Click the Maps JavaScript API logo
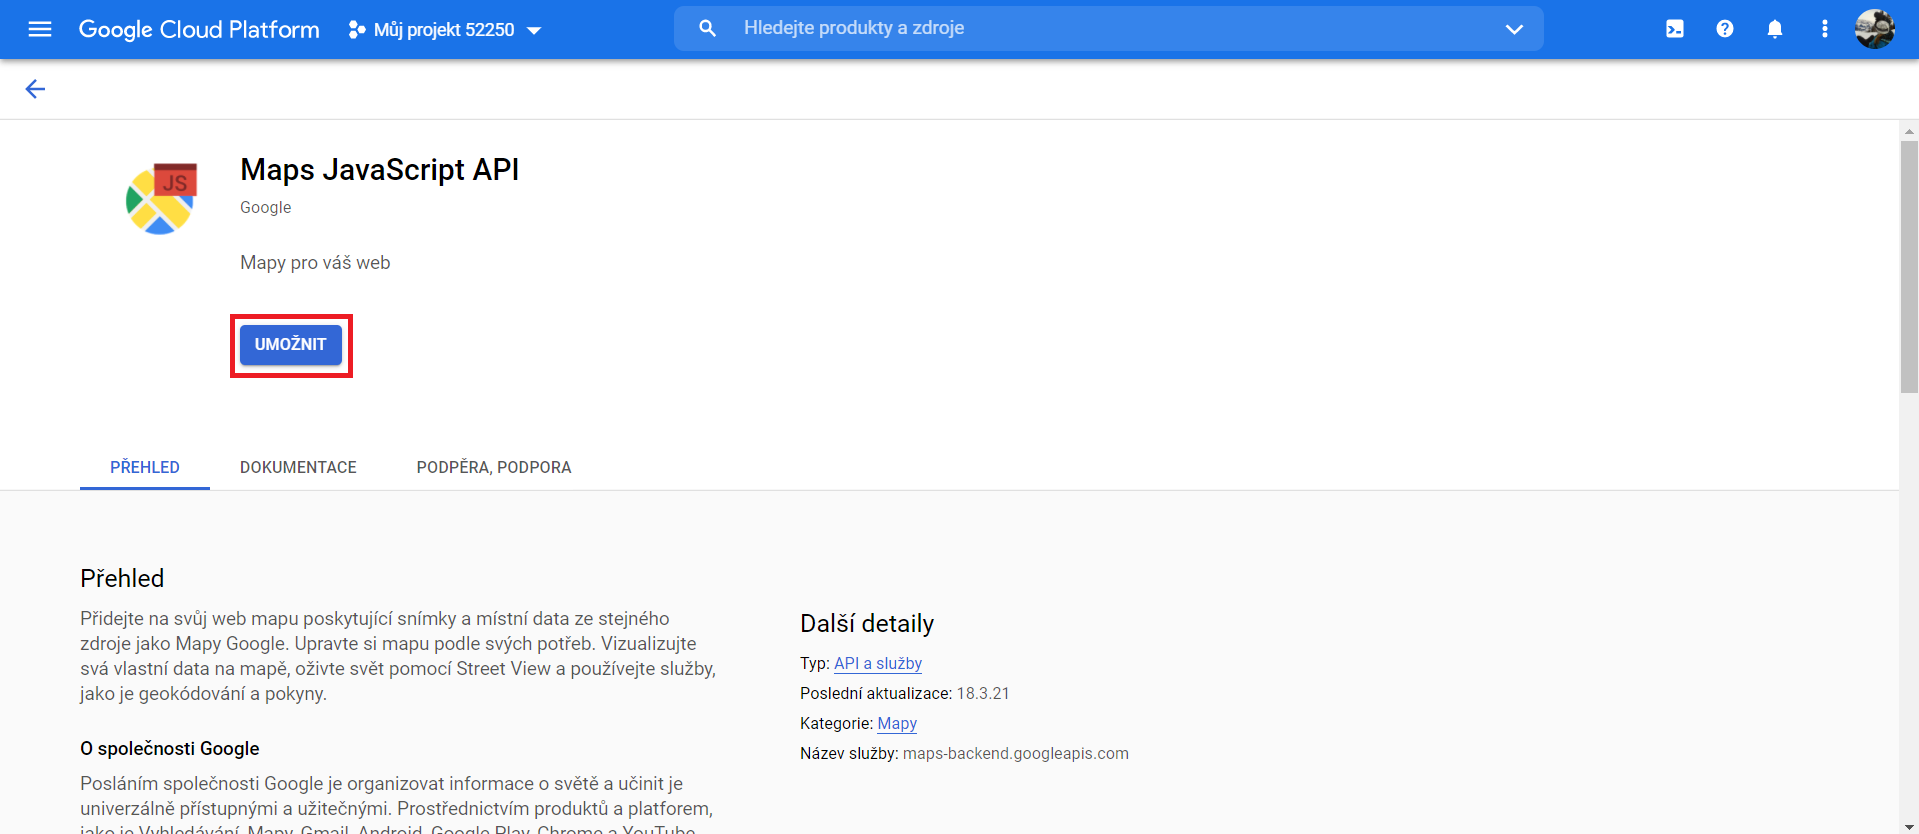 coord(161,199)
